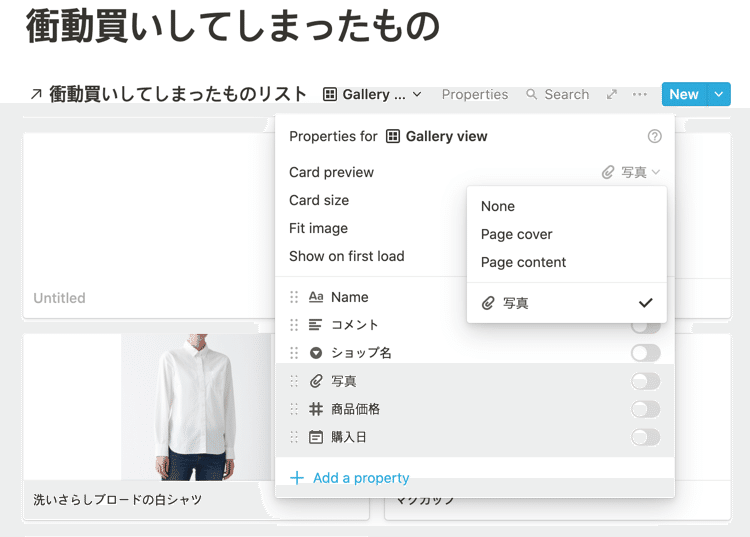Click the plus icon of Add a property

tap(297, 478)
